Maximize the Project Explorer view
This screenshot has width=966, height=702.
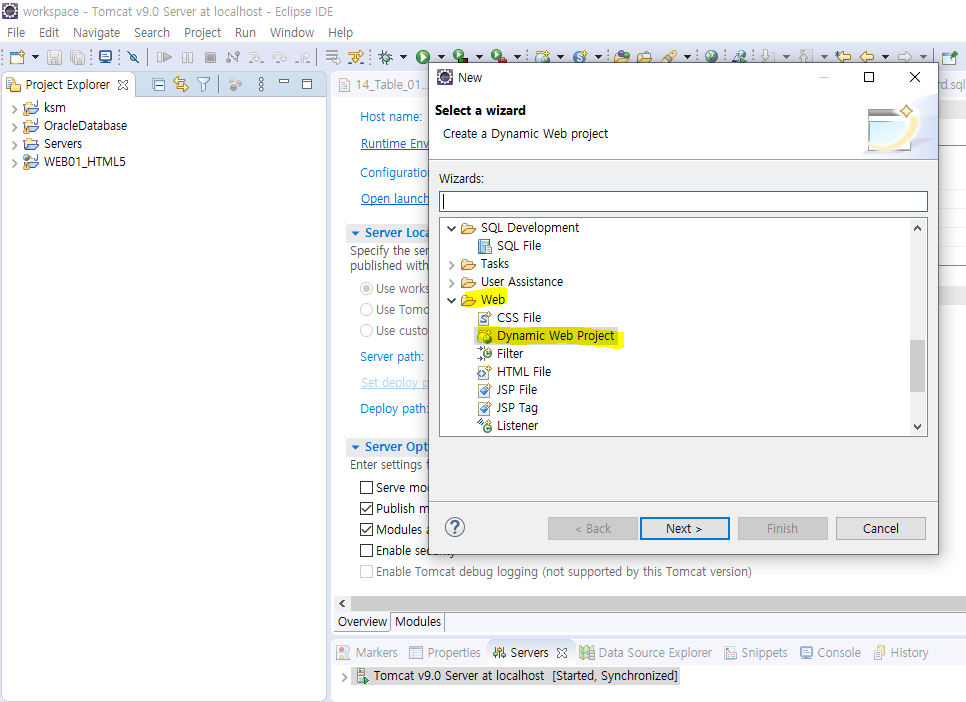click(x=307, y=84)
